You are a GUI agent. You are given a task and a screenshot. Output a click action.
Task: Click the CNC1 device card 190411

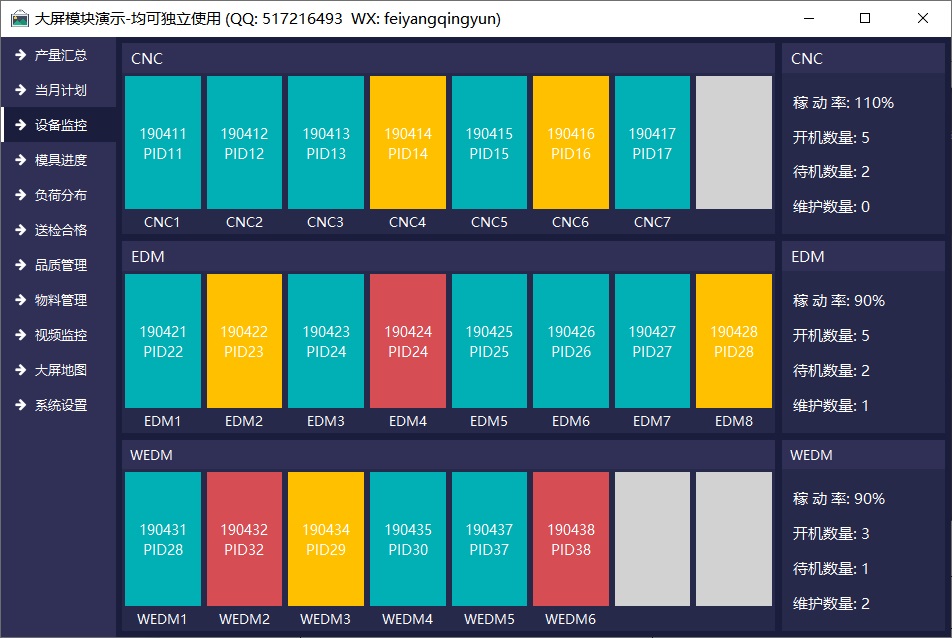coord(162,143)
